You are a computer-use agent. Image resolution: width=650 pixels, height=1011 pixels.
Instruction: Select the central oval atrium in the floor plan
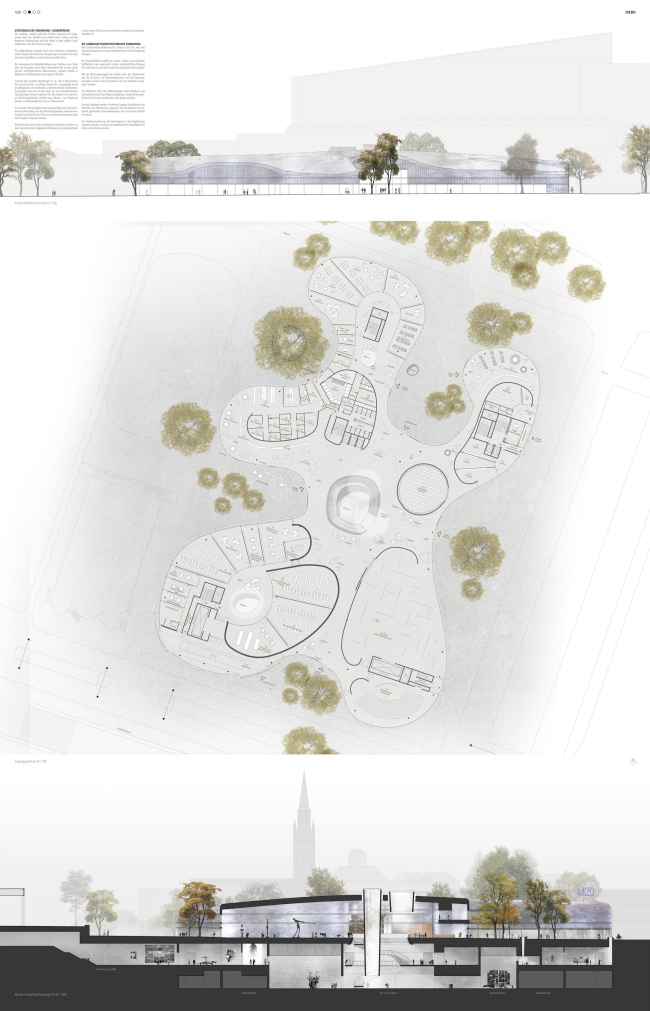tap(353, 497)
